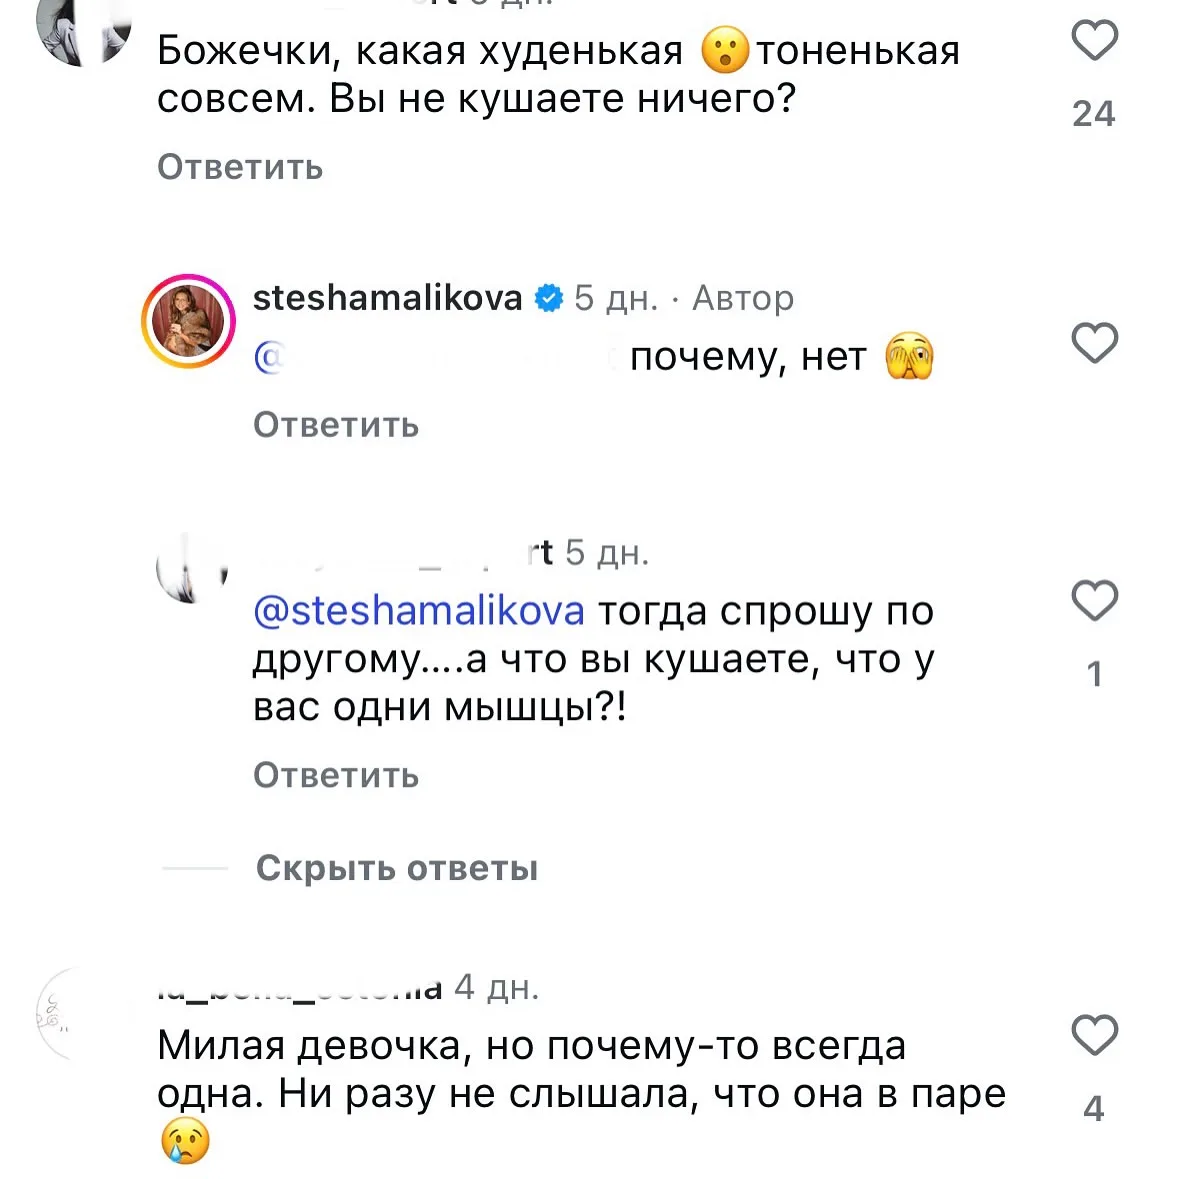Click the blue verified badge next to steshamalikova
Image resolution: width=1179 pixels, height=1179 pixels.
tap(549, 298)
